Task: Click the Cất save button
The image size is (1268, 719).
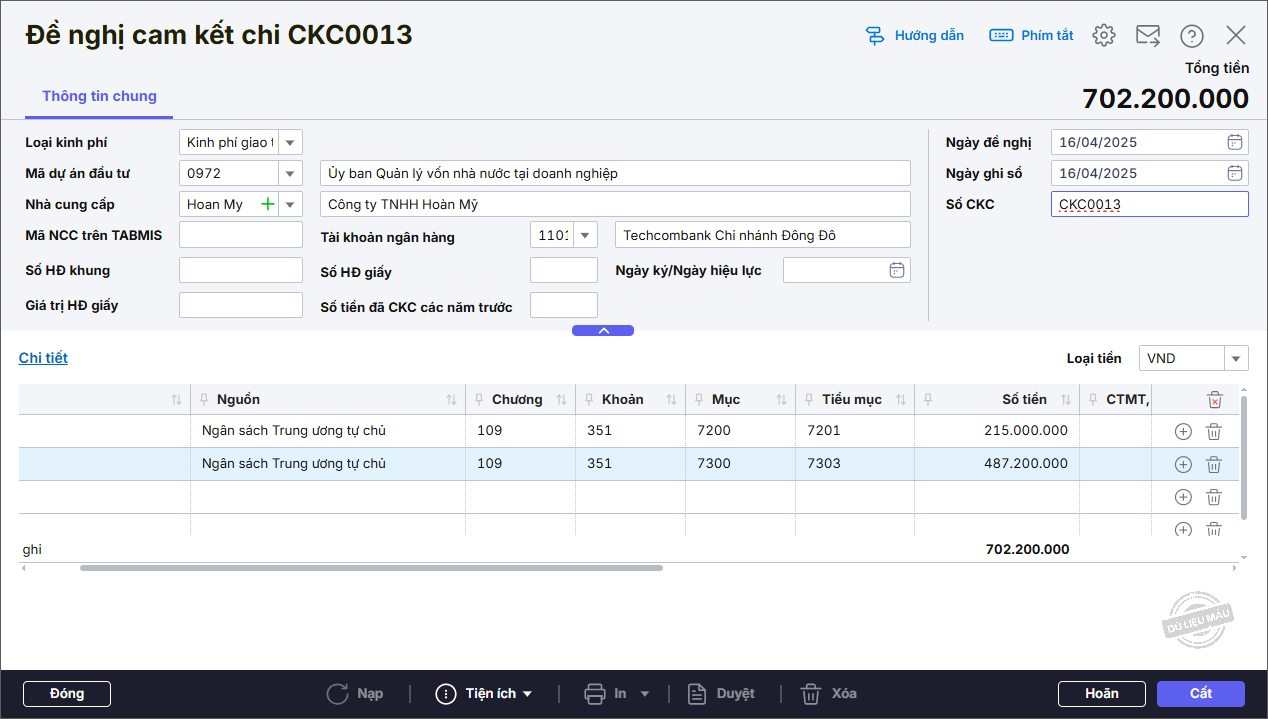Action: coord(1200,693)
